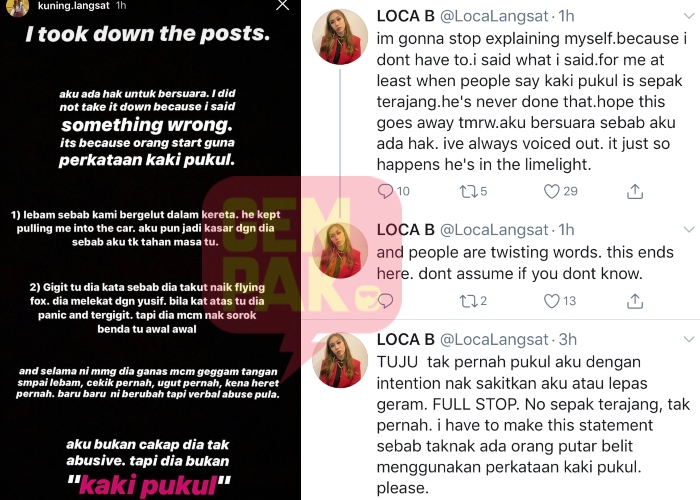Reply to the 'twisting words' tweet
Viewport: 700px width, 500px height.
click(x=385, y=301)
